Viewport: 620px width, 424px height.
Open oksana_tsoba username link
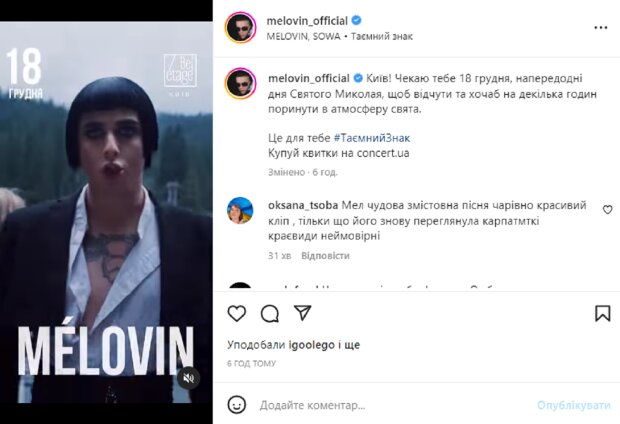303,205
